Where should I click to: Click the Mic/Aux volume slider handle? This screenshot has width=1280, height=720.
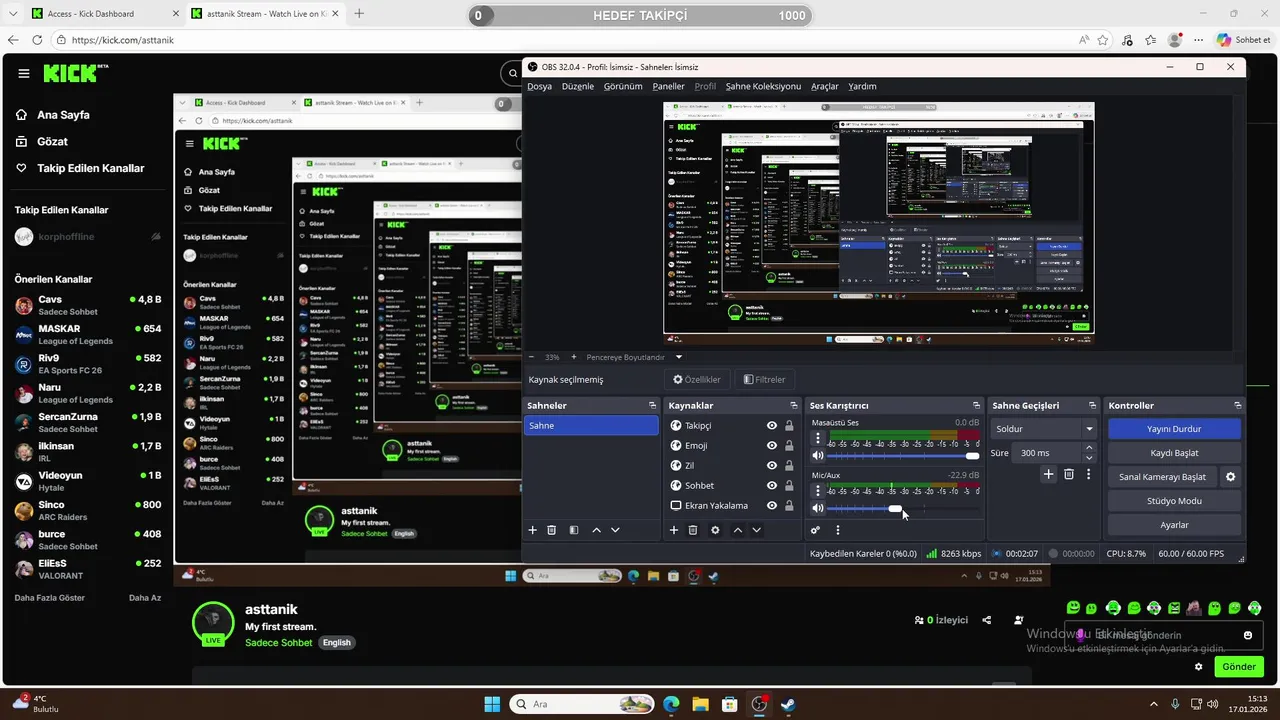click(x=894, y=509)
